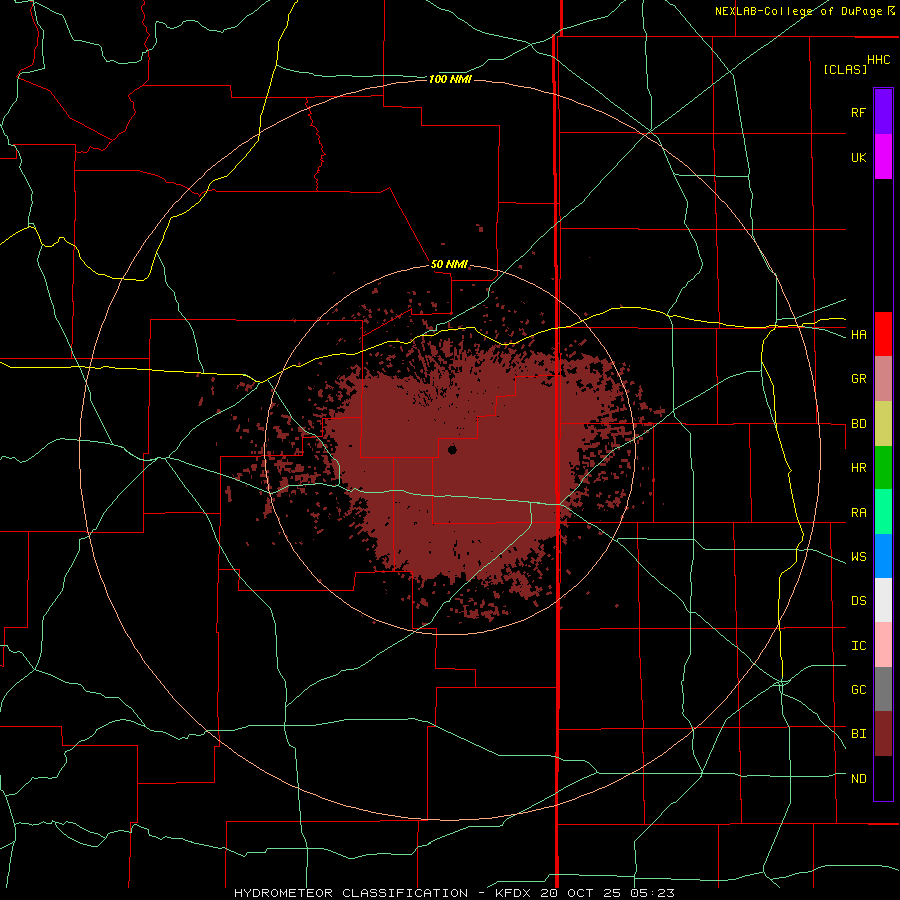
Task: Click the DS legend label
Action: [x=858, y=601]
